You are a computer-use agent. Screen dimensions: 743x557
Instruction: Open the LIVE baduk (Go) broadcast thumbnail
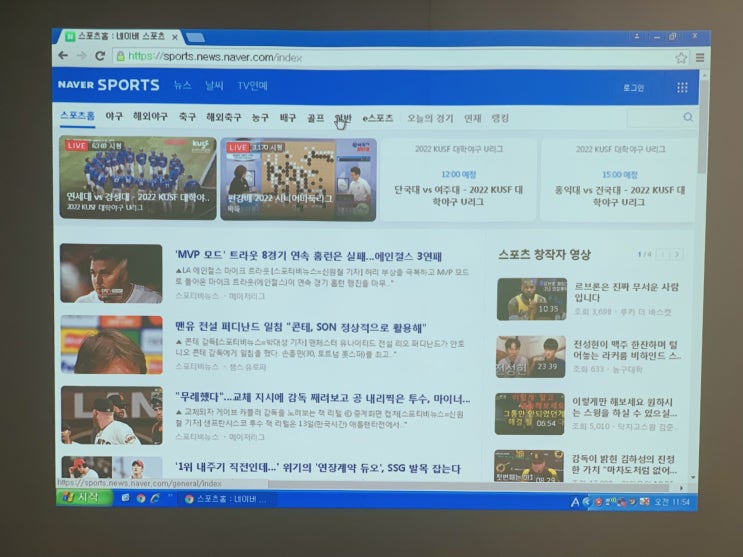click(298, 180)
